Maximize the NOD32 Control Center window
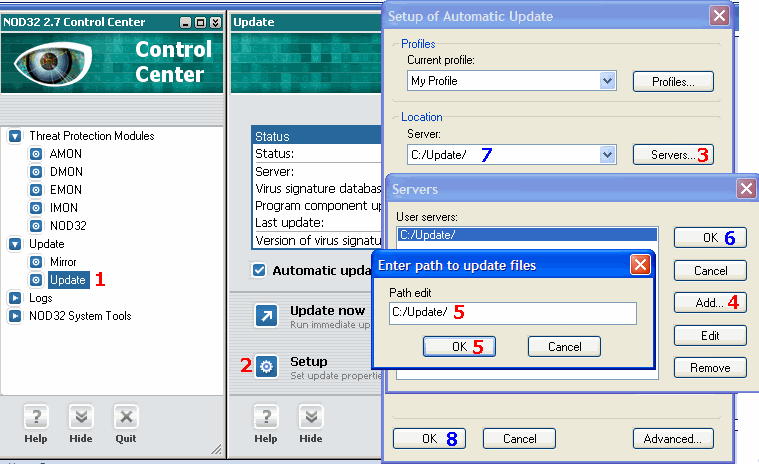The image size is (759, 464). click(200, 23)
